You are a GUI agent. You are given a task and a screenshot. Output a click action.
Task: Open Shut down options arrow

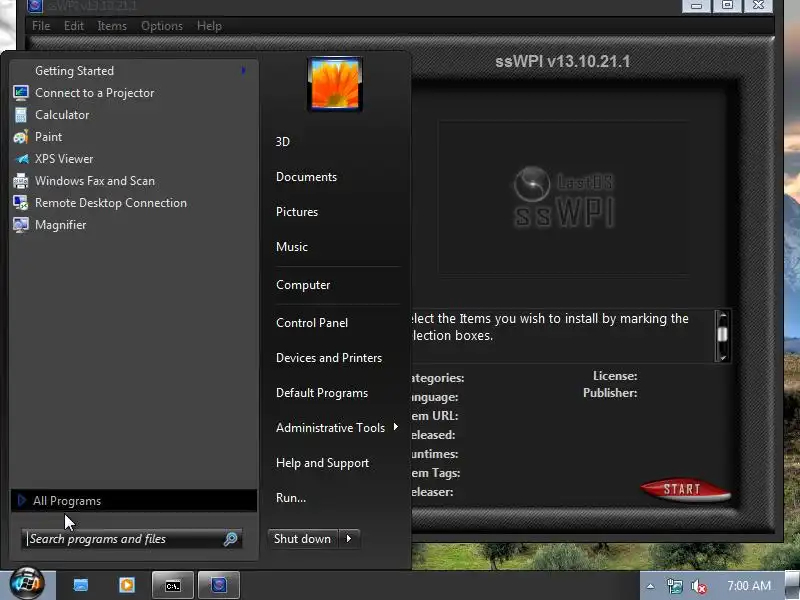(x=349, y=539)
